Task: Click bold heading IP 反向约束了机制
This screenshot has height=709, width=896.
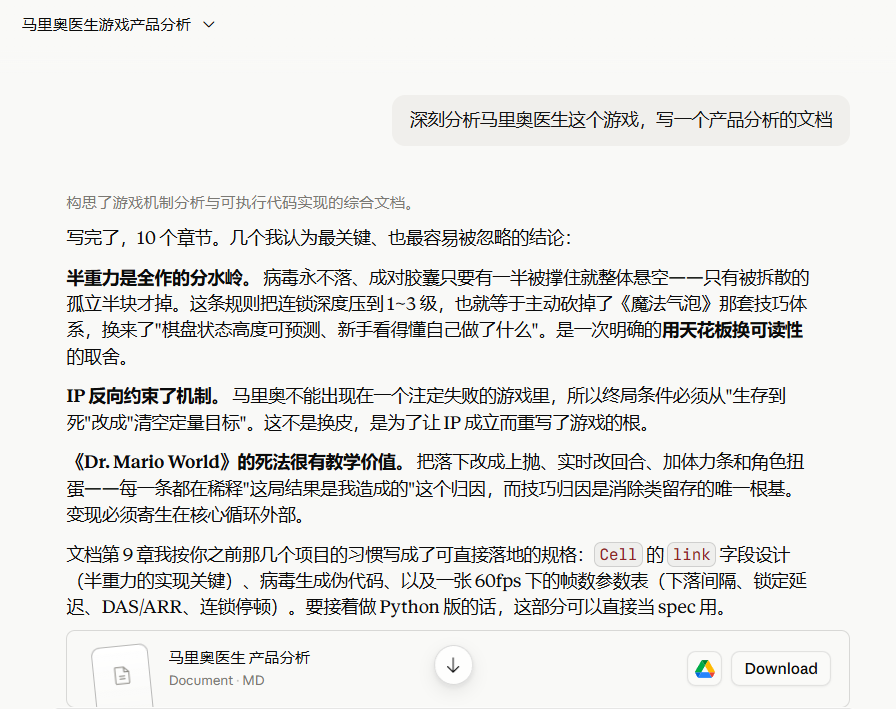Action: coord(143,396)
